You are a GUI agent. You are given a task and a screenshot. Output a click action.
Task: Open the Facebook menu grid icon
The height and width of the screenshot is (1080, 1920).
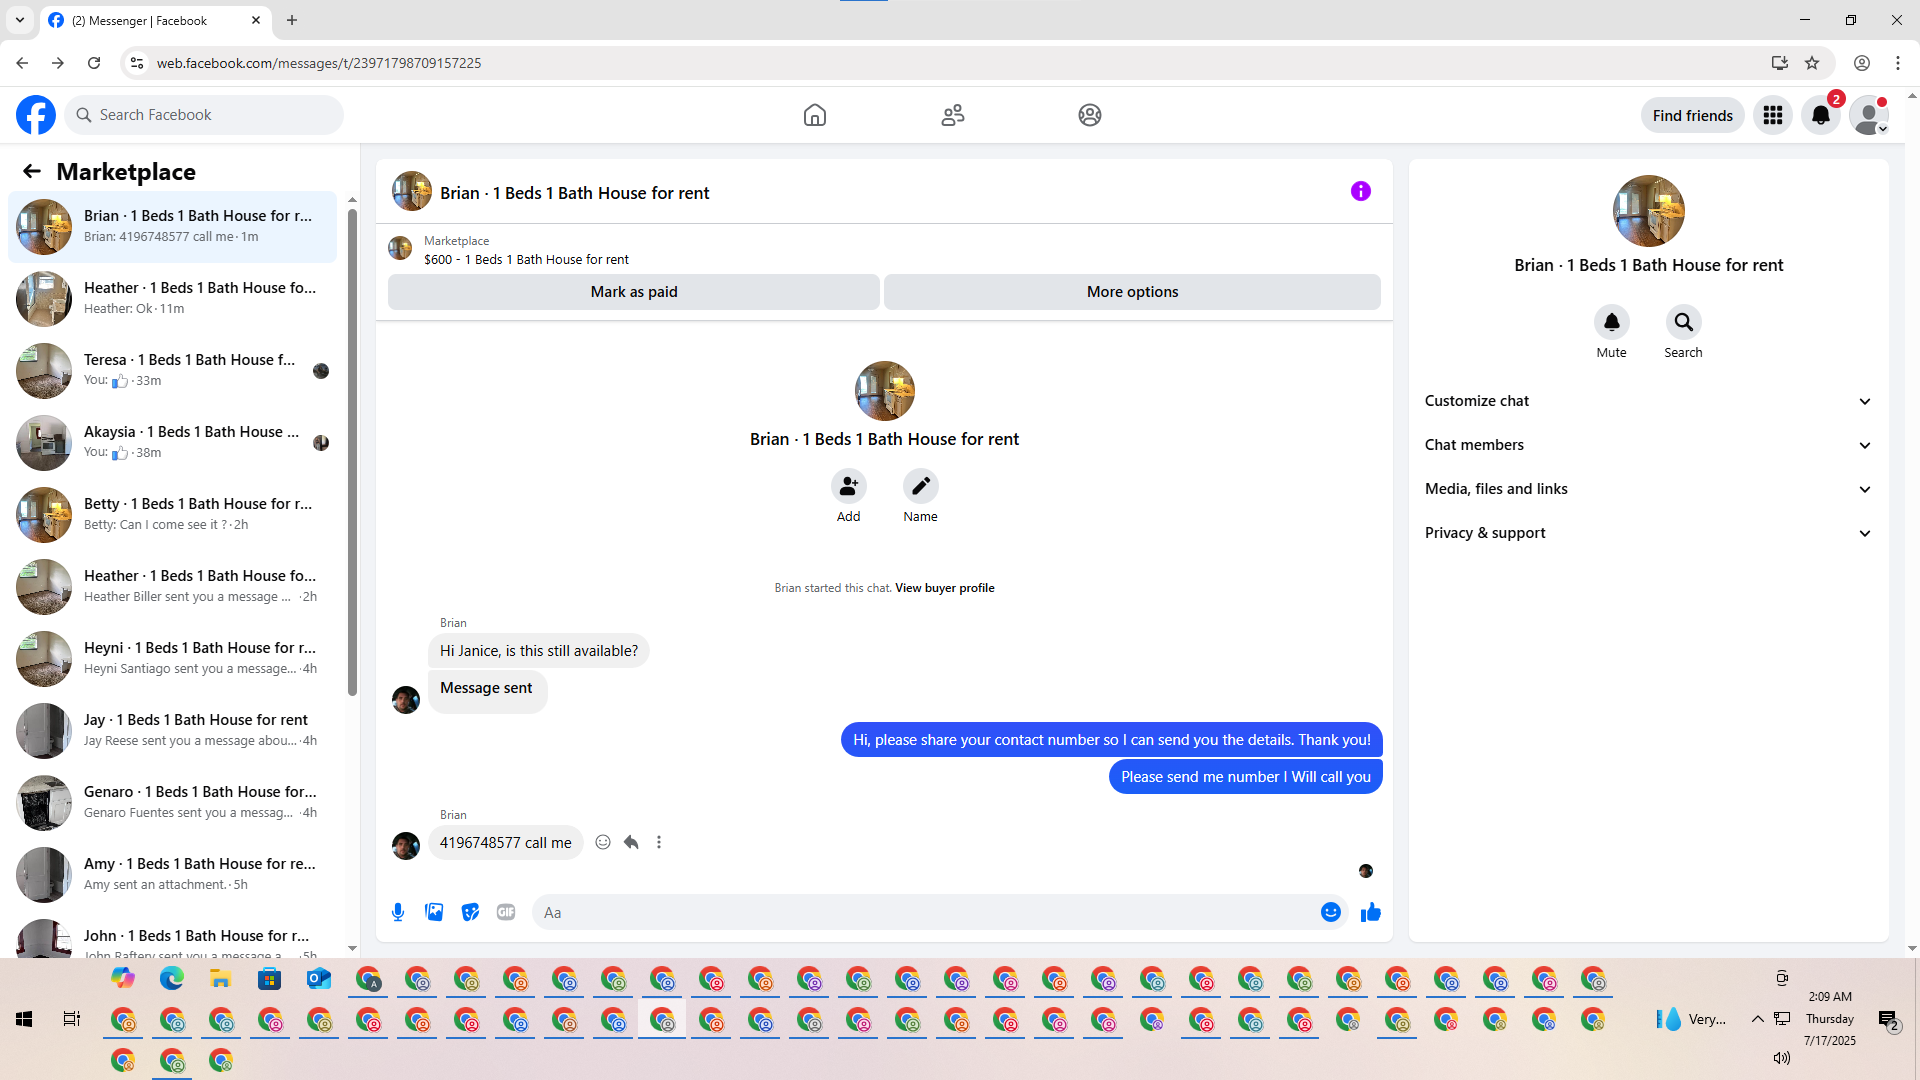pos(1773,115)
